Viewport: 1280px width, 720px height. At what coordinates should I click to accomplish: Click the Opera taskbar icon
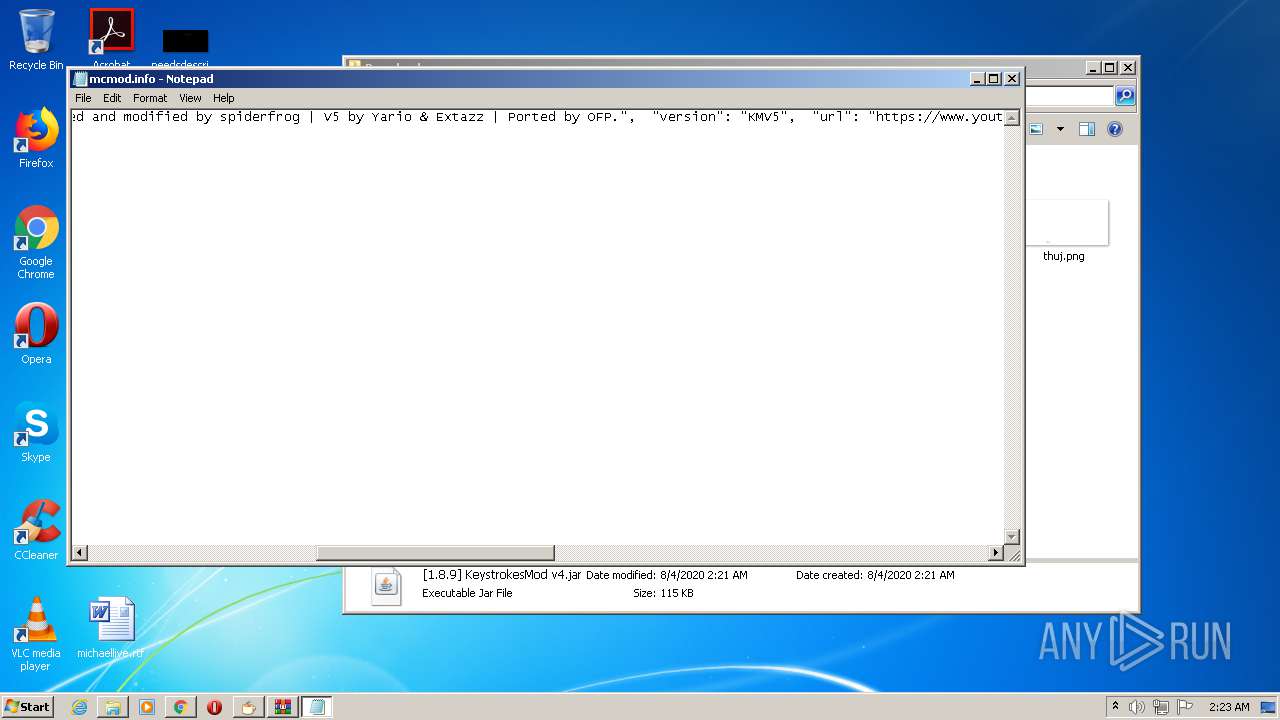pyautogui.click(x=215, y=707)
